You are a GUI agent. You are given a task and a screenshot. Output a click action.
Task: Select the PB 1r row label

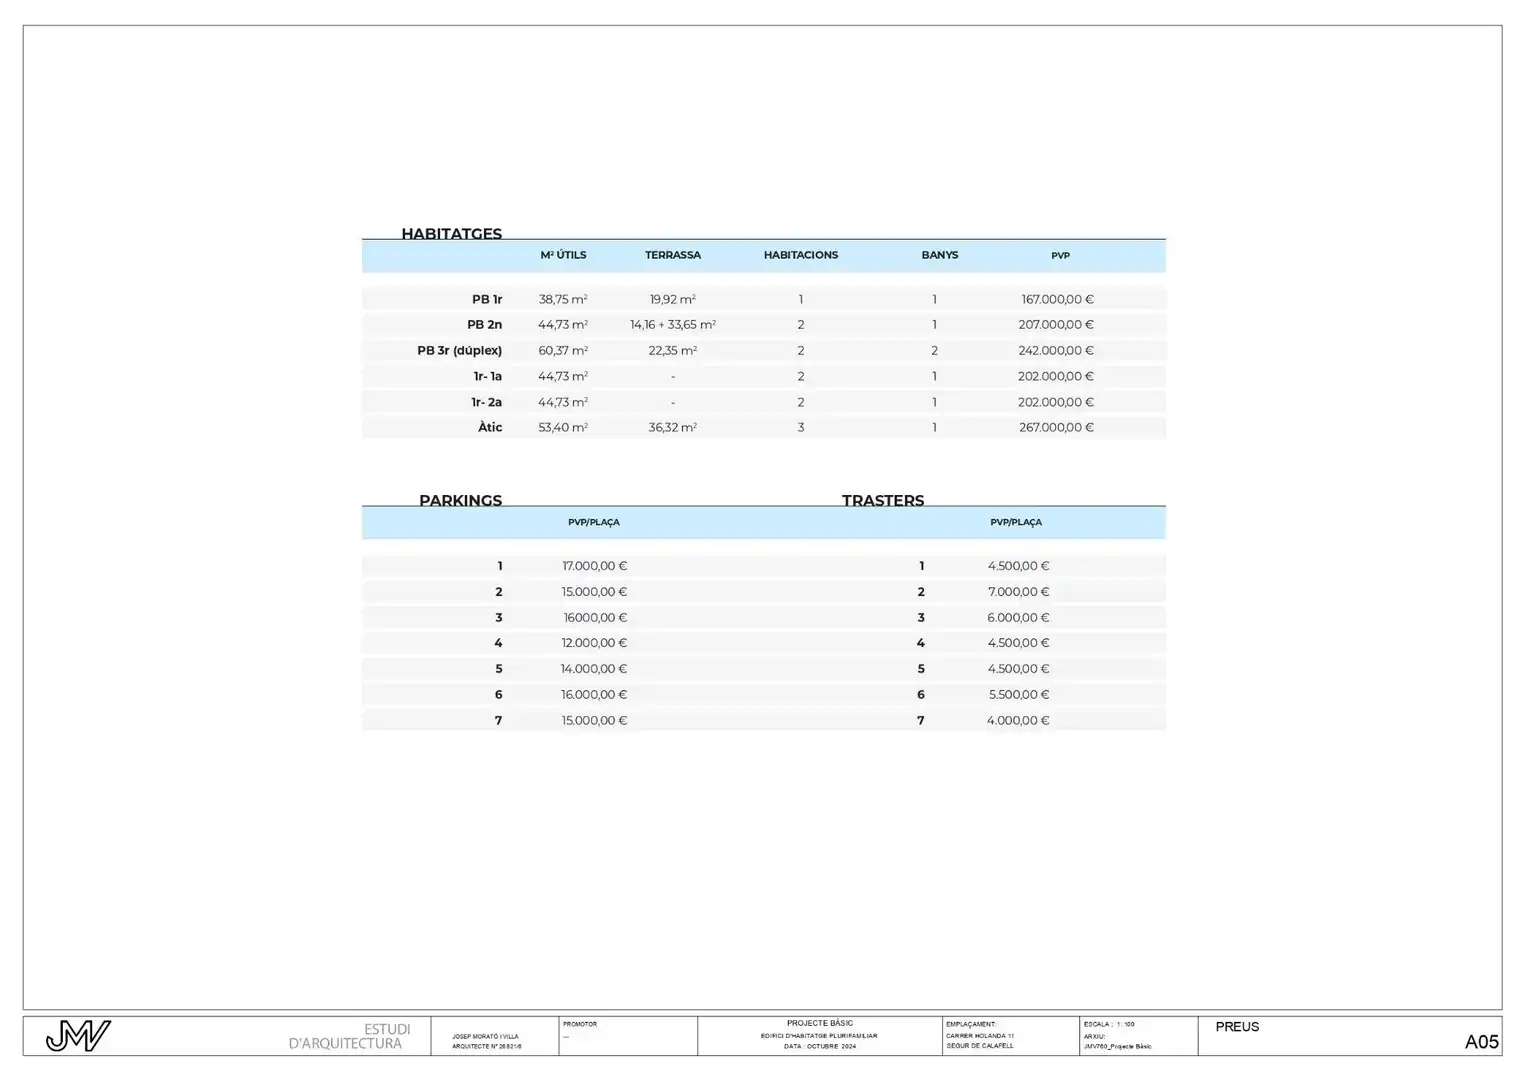coord(487,299)
